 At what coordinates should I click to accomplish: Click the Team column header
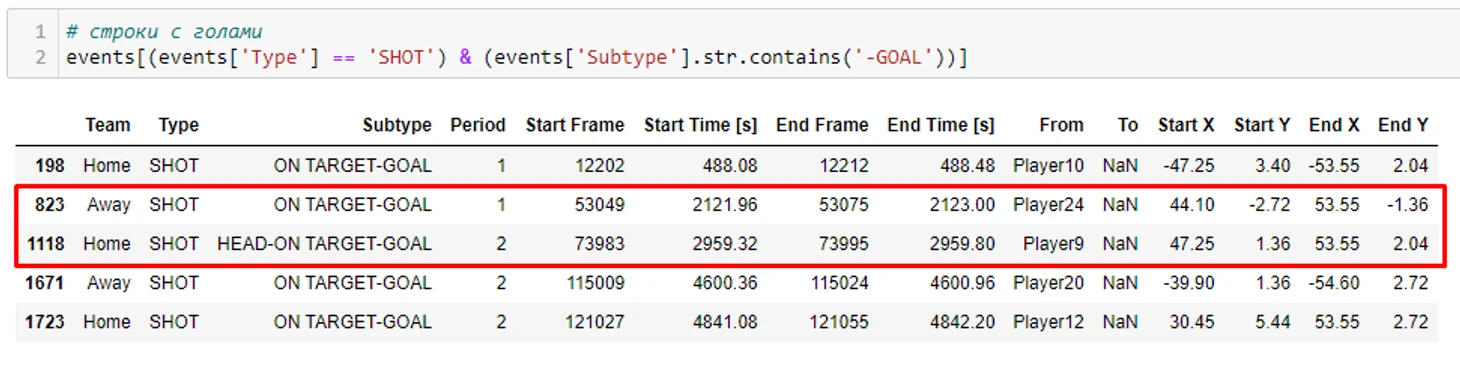pos(108,125)
